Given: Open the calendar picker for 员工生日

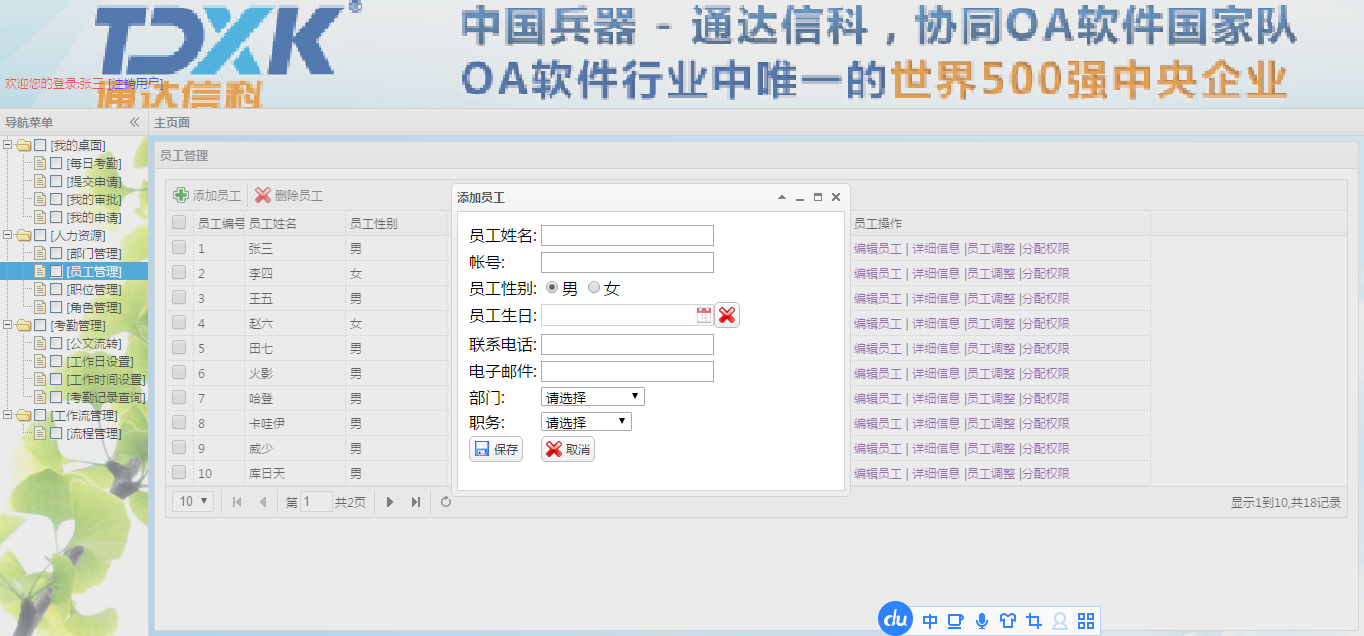Looking at the screenshot, I should [x=704, y=315].
